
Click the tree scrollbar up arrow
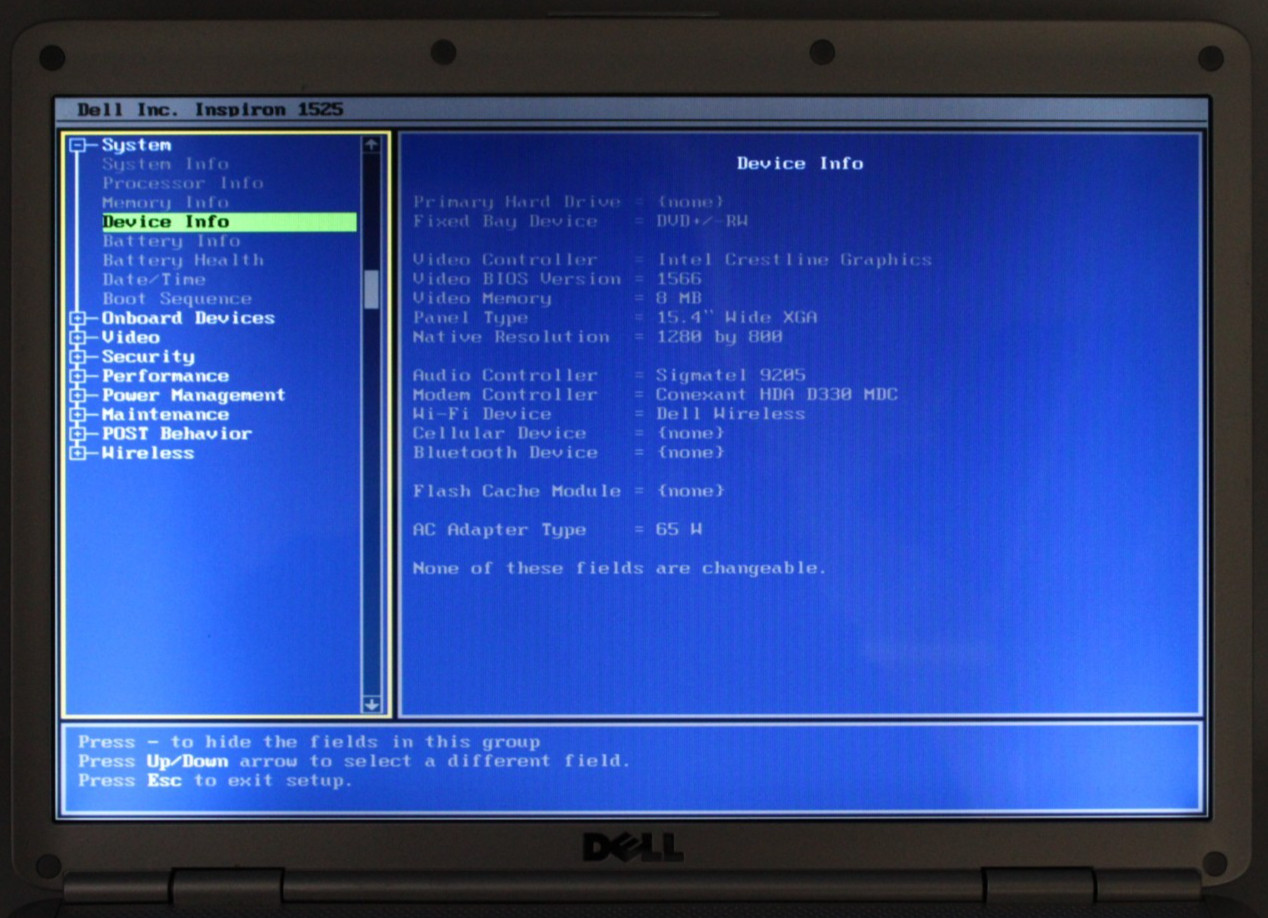(371, 145)
